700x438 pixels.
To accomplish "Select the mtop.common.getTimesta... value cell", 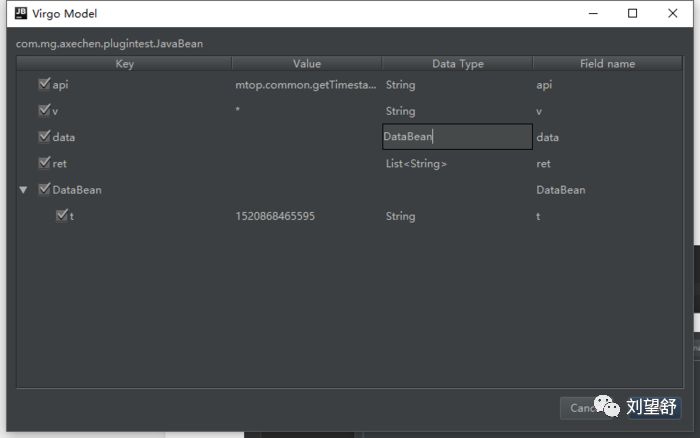I will pyautogui.click(x=306, y=85).
